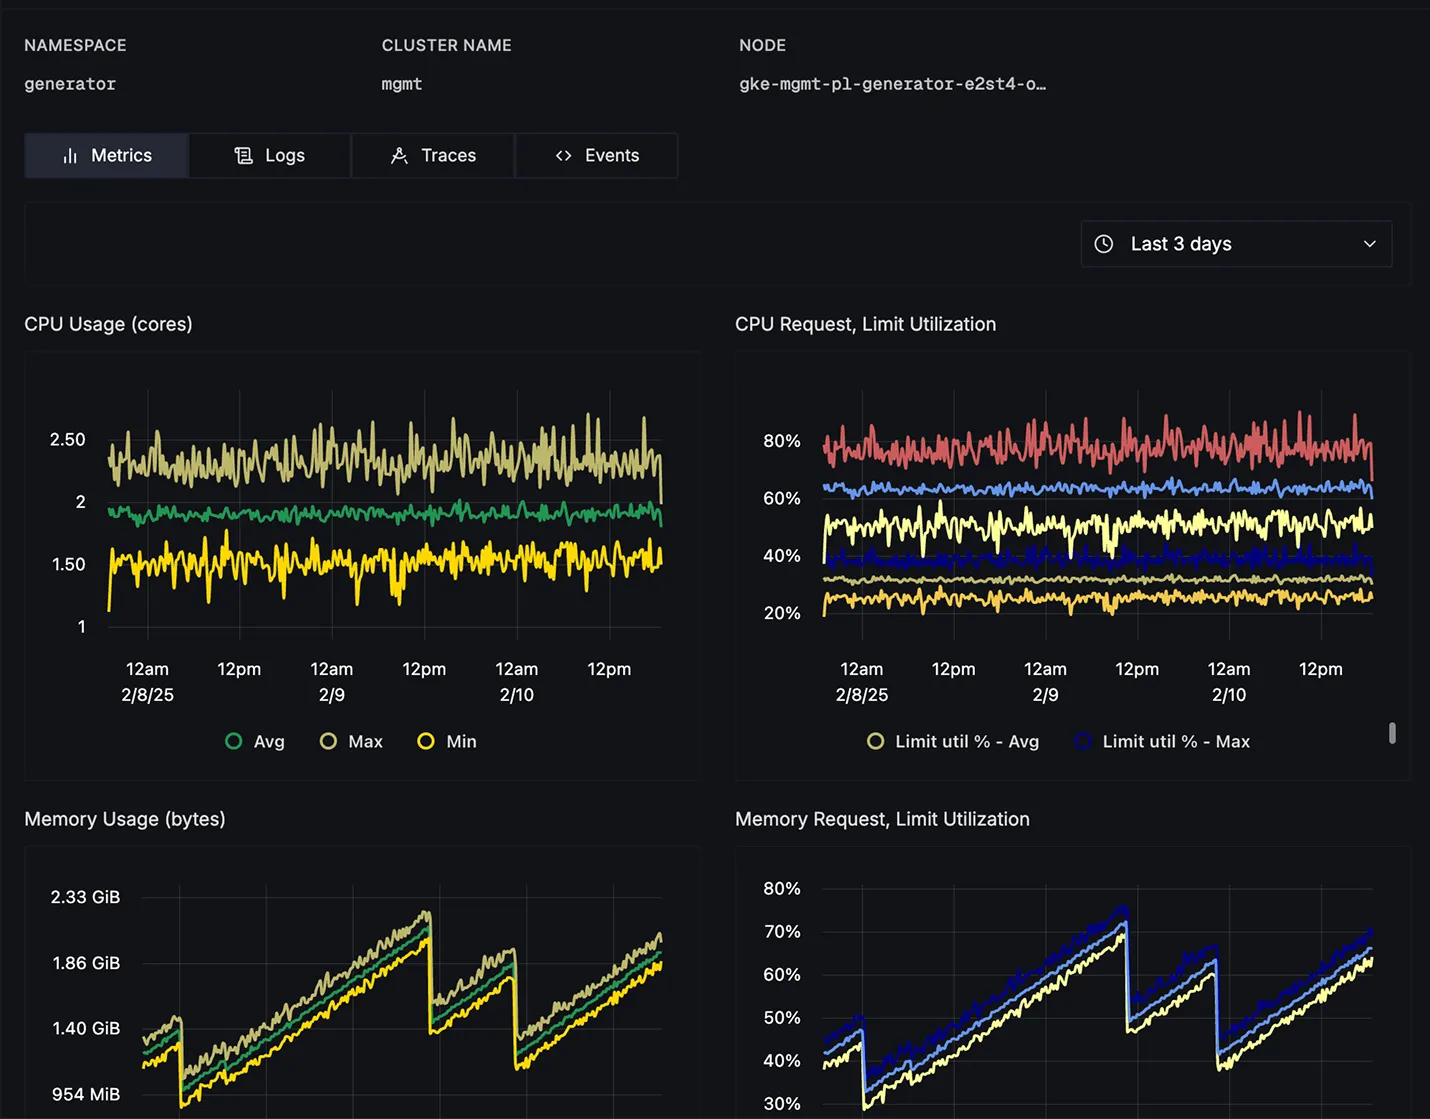Click the Traces tab button
This screenshot has height=1119, width=1430.
pos(433,155)
